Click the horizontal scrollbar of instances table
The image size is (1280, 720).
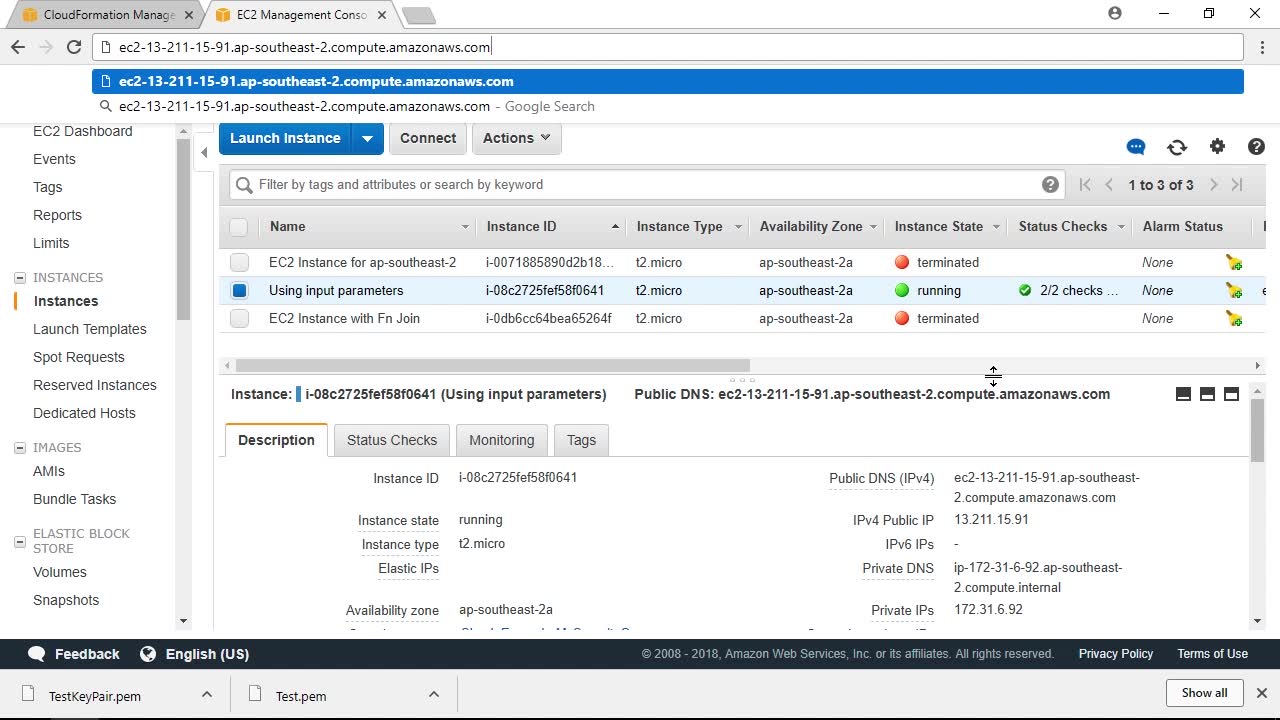coord(493,366)
